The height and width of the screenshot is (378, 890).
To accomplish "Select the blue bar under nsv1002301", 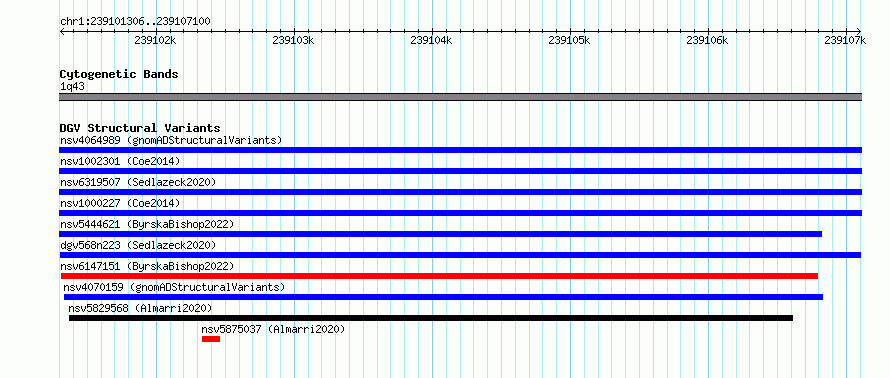I will pos(460,171).
